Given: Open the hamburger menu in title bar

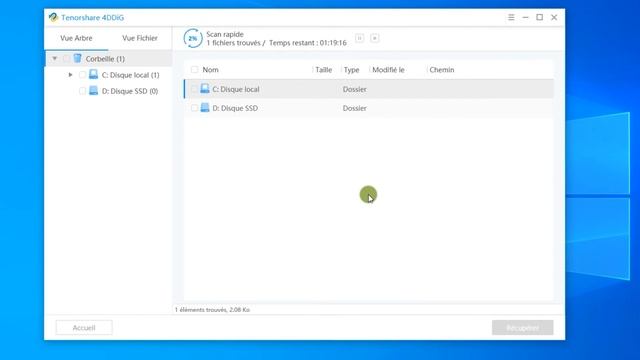Looking at the screenshot, I should 511,17.
